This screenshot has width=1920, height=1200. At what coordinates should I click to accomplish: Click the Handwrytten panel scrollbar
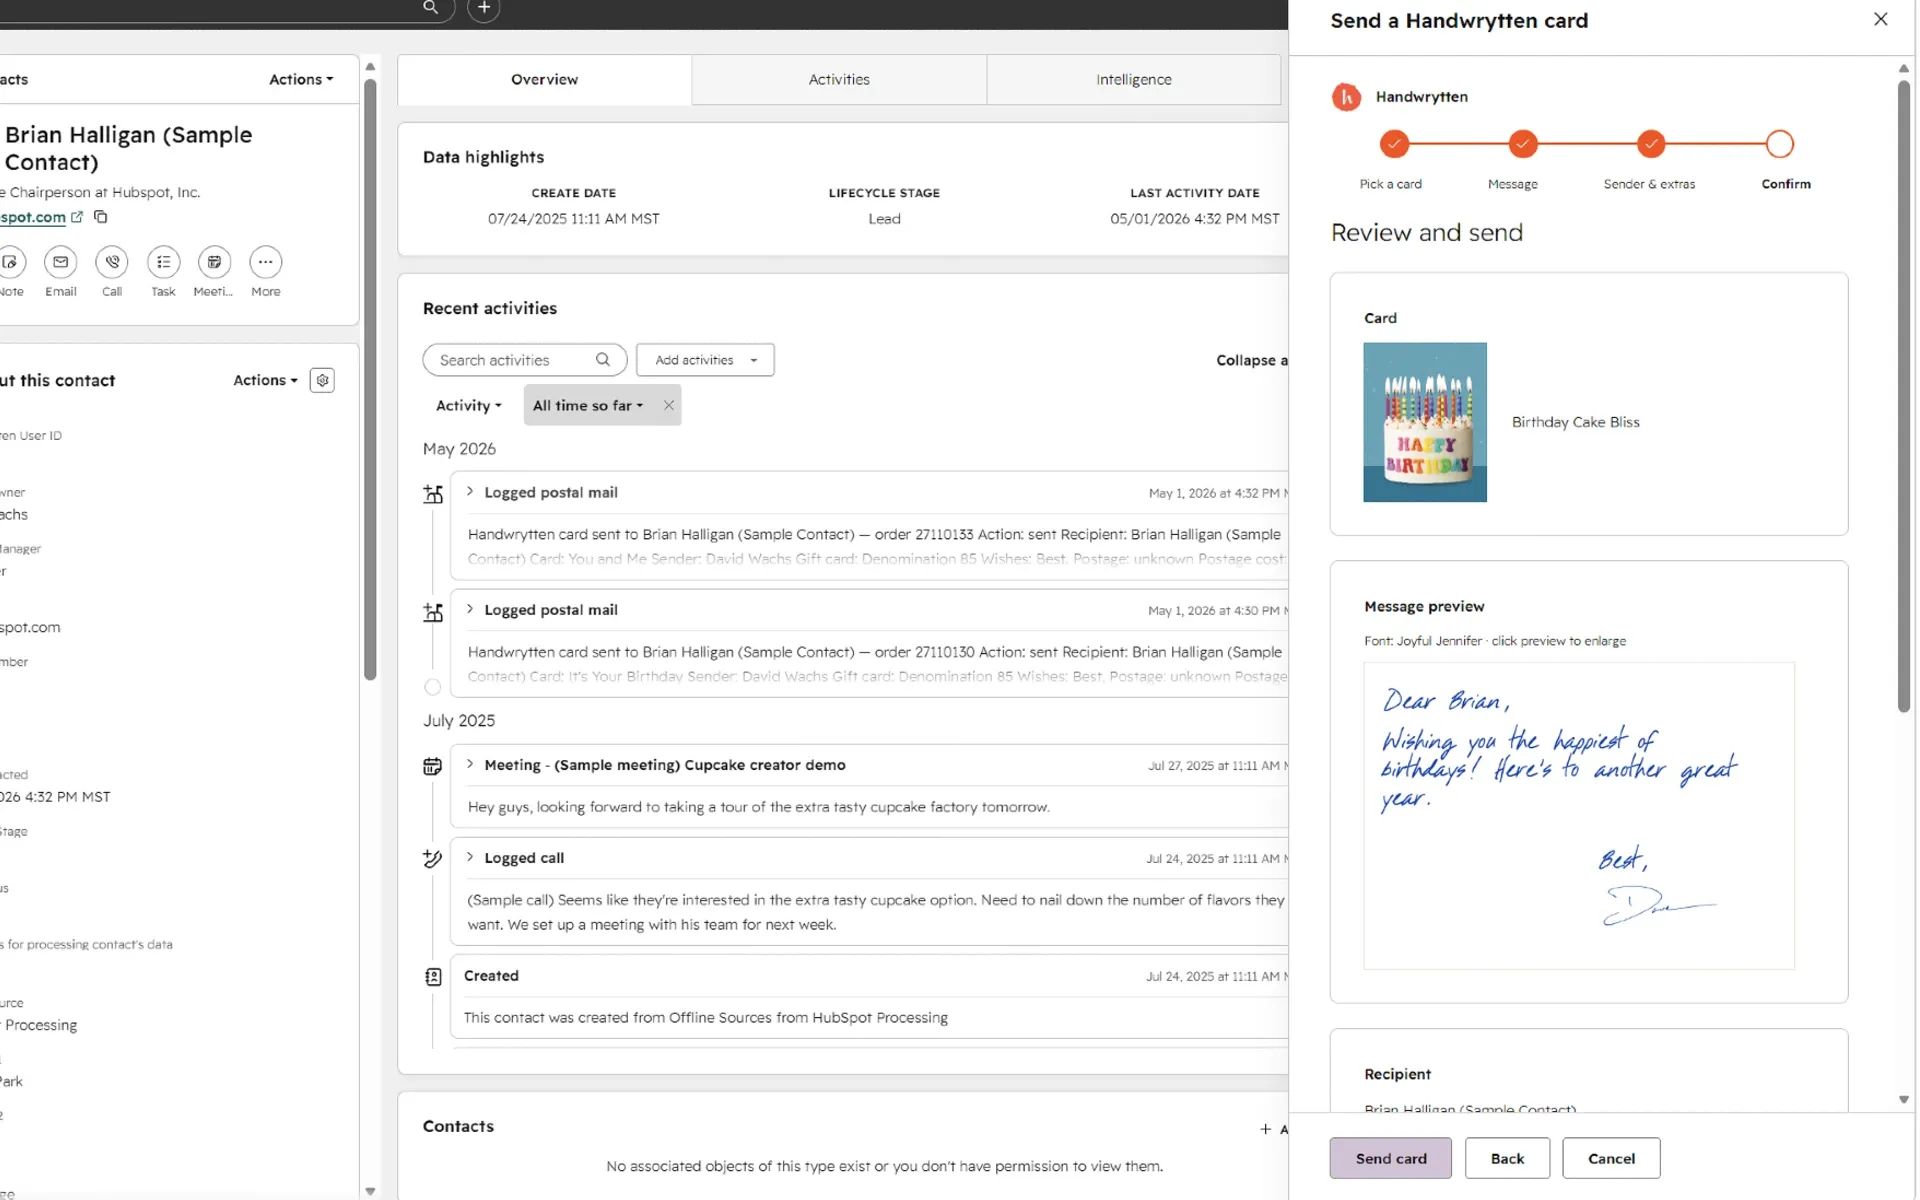point(1904,395)
